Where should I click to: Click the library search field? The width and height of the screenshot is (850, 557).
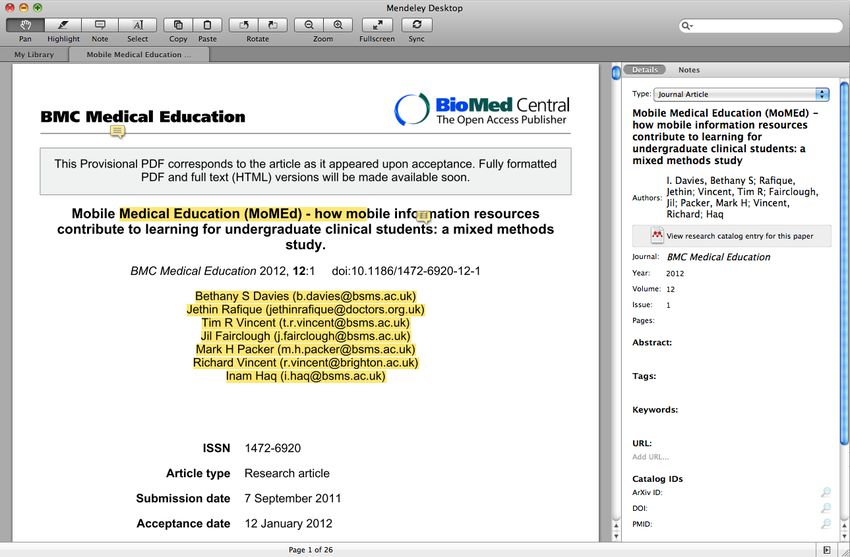(x=761, y=25)
